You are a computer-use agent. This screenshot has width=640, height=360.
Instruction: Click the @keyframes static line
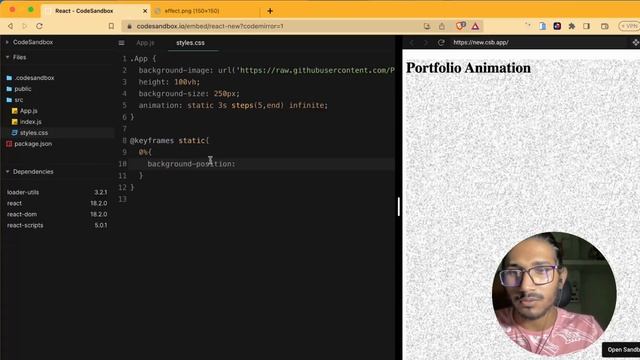point(169,140)
